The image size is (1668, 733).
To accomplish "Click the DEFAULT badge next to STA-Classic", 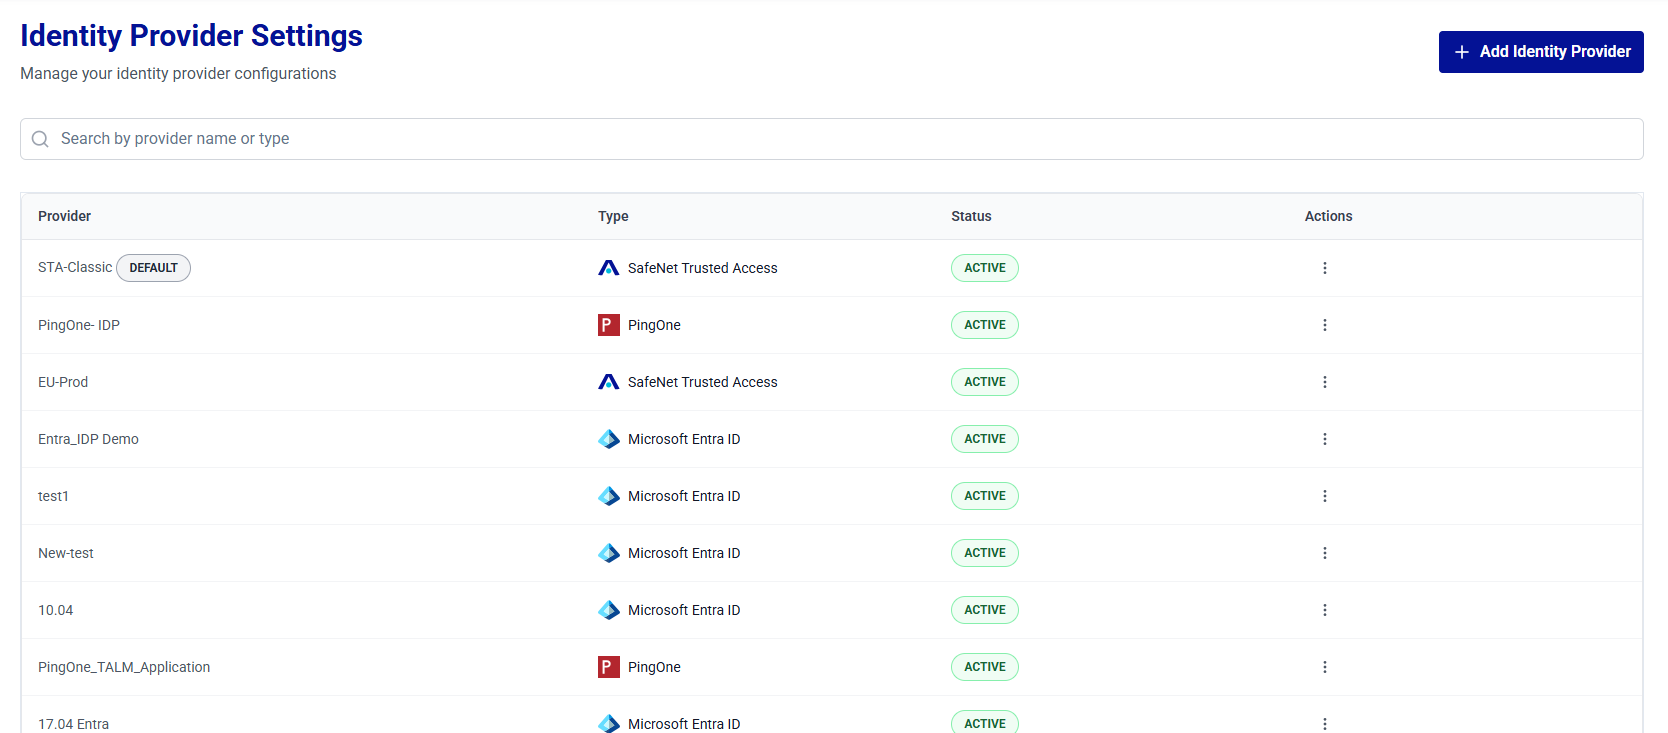I will pyautogui.click(x=153, y=268).
